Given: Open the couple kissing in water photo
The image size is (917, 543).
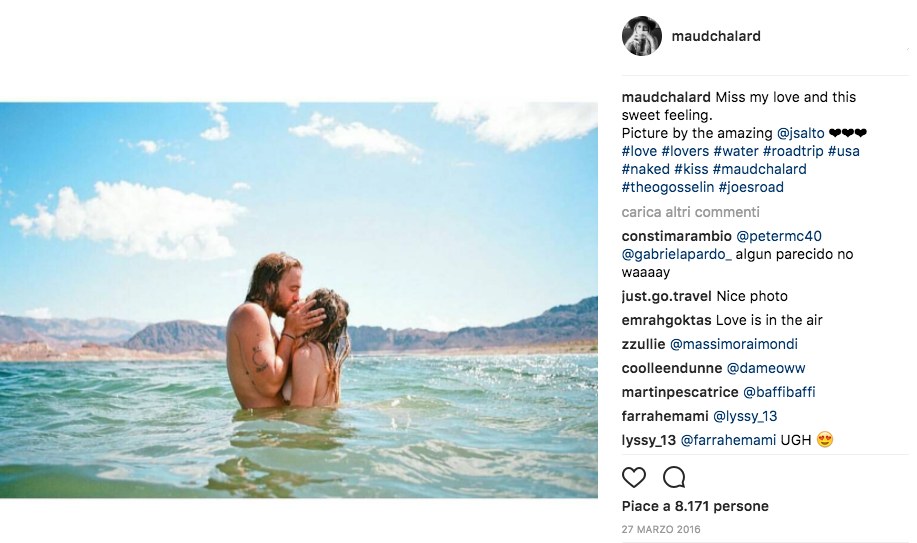Looking at the screenshot, I should click(299, 299).
